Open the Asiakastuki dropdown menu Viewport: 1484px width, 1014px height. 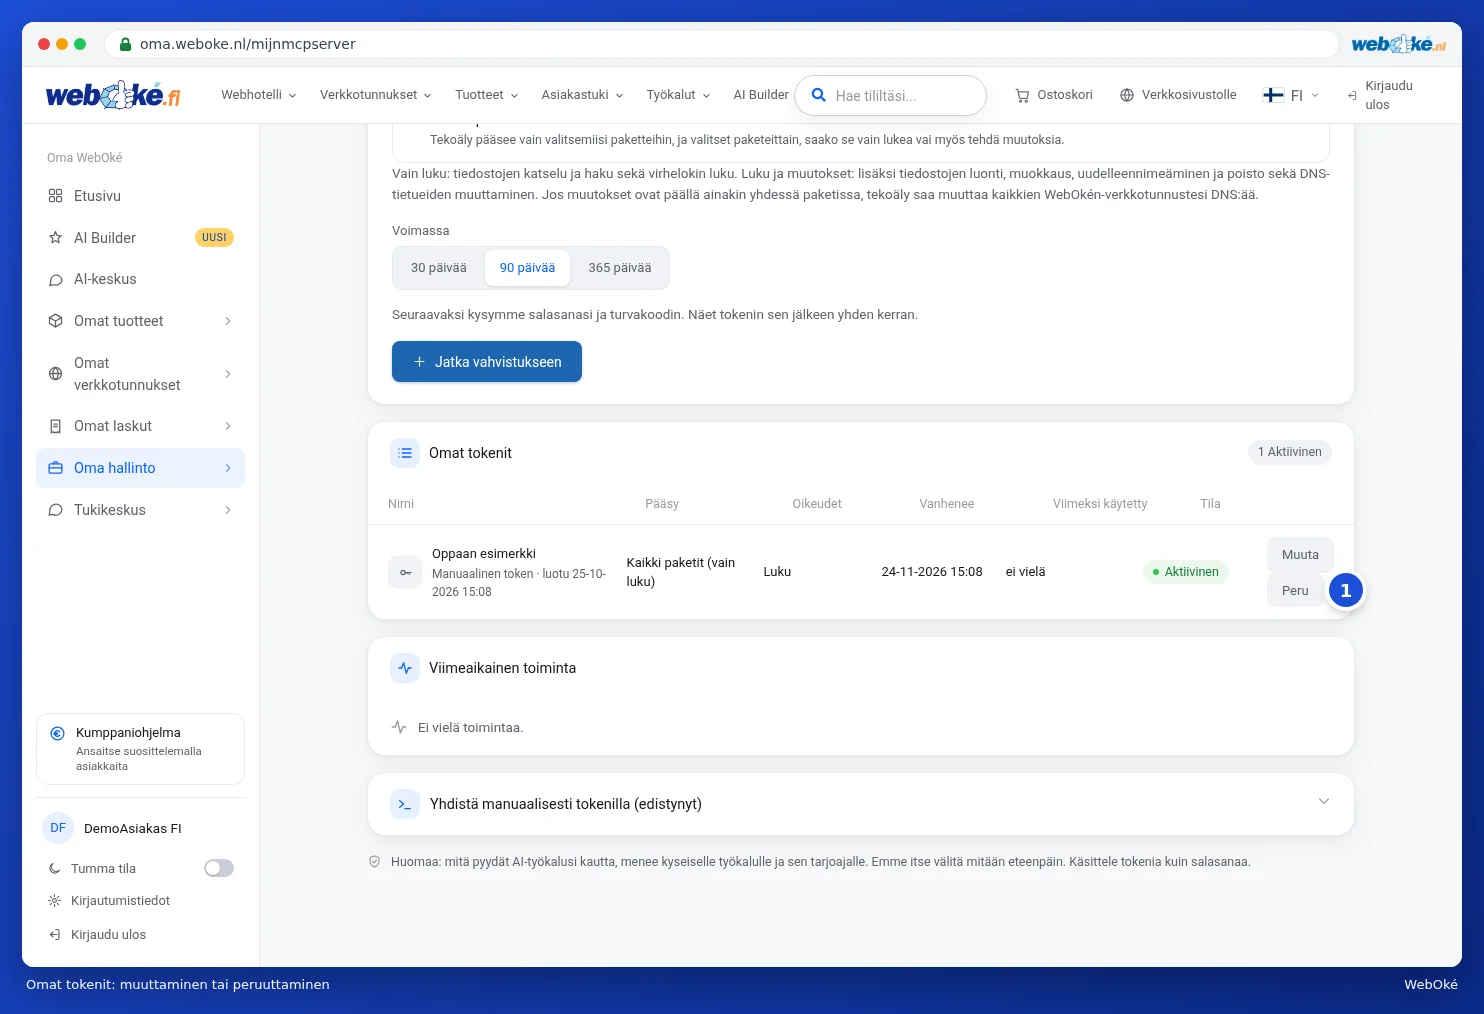[x=583, y=95]
